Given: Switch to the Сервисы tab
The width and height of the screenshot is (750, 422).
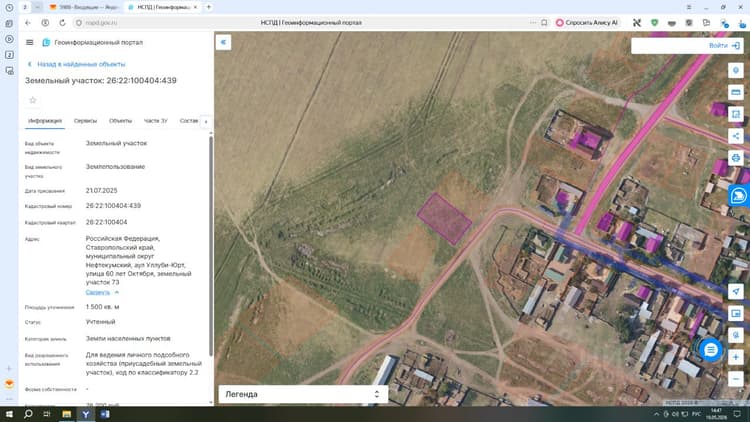Looking at the screenshot, I should [85, 121].
